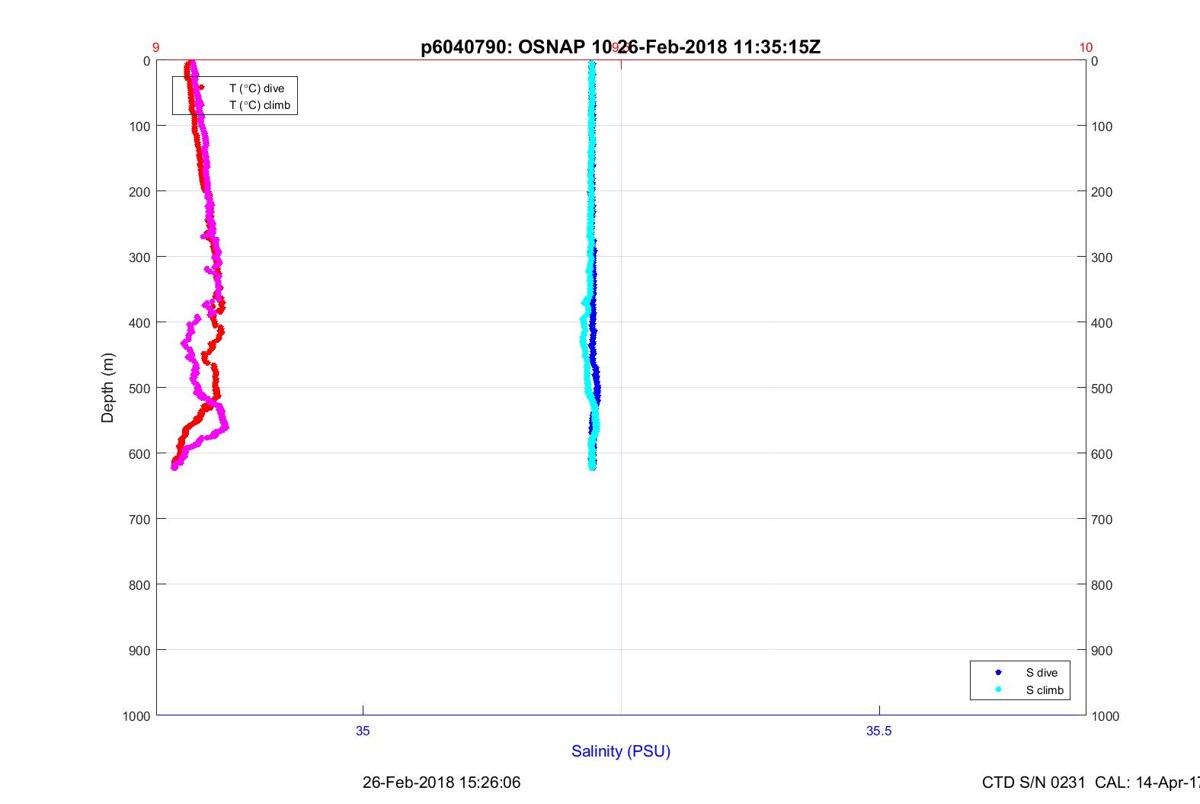Click the 700 tick on the right depth axis
Viewport: 1200px width, 804px height.
tap(1102, 519)
